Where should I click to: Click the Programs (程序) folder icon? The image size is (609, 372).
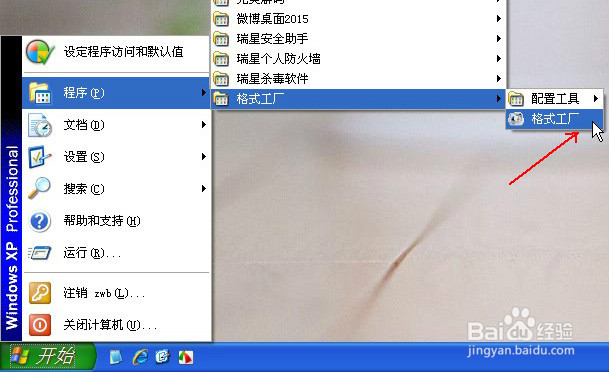(40, 93)
